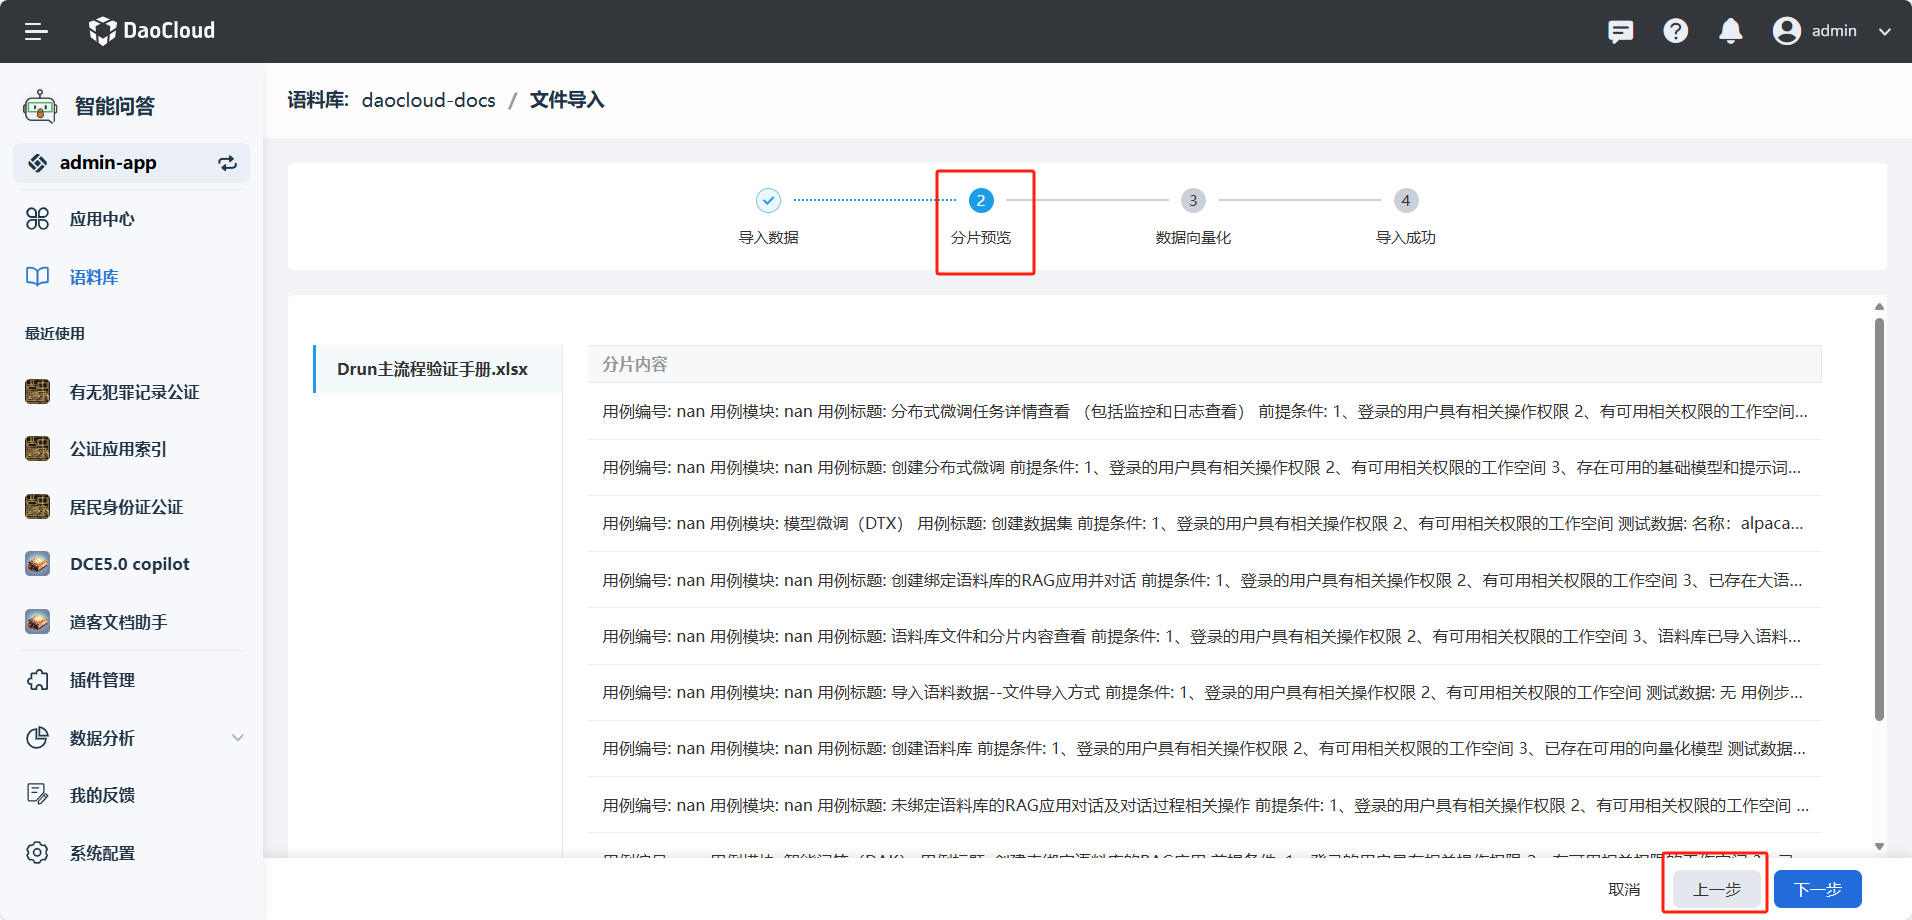Open DCE5.0 copilot app icon
This screenshot has height=920, width=1912.
pyautogui.click(x=38, y=564)
